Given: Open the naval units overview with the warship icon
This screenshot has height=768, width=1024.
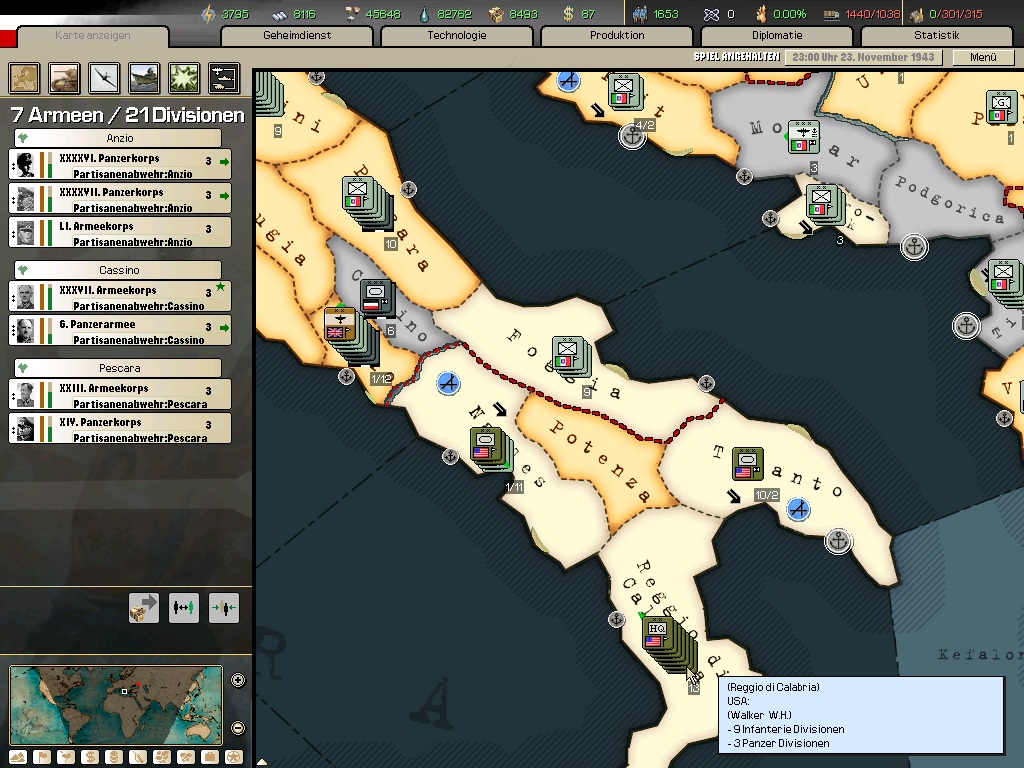Looking at the screenshot, I should coord(144,78).
